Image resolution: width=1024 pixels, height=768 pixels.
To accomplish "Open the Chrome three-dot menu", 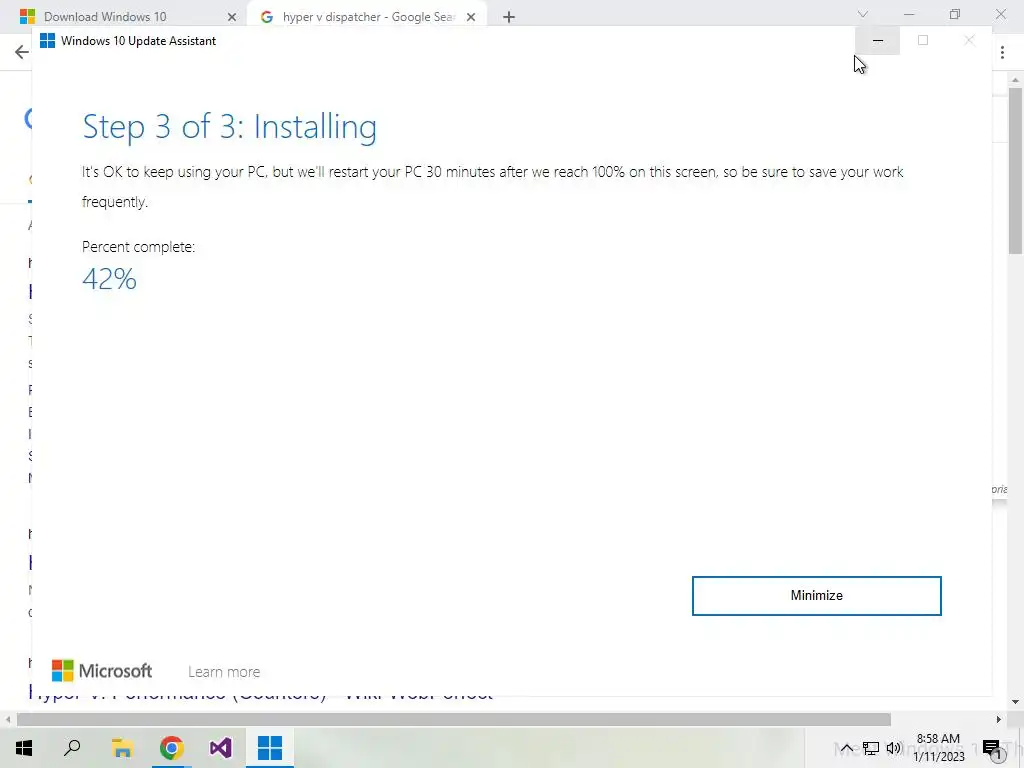I will 1002,52.
